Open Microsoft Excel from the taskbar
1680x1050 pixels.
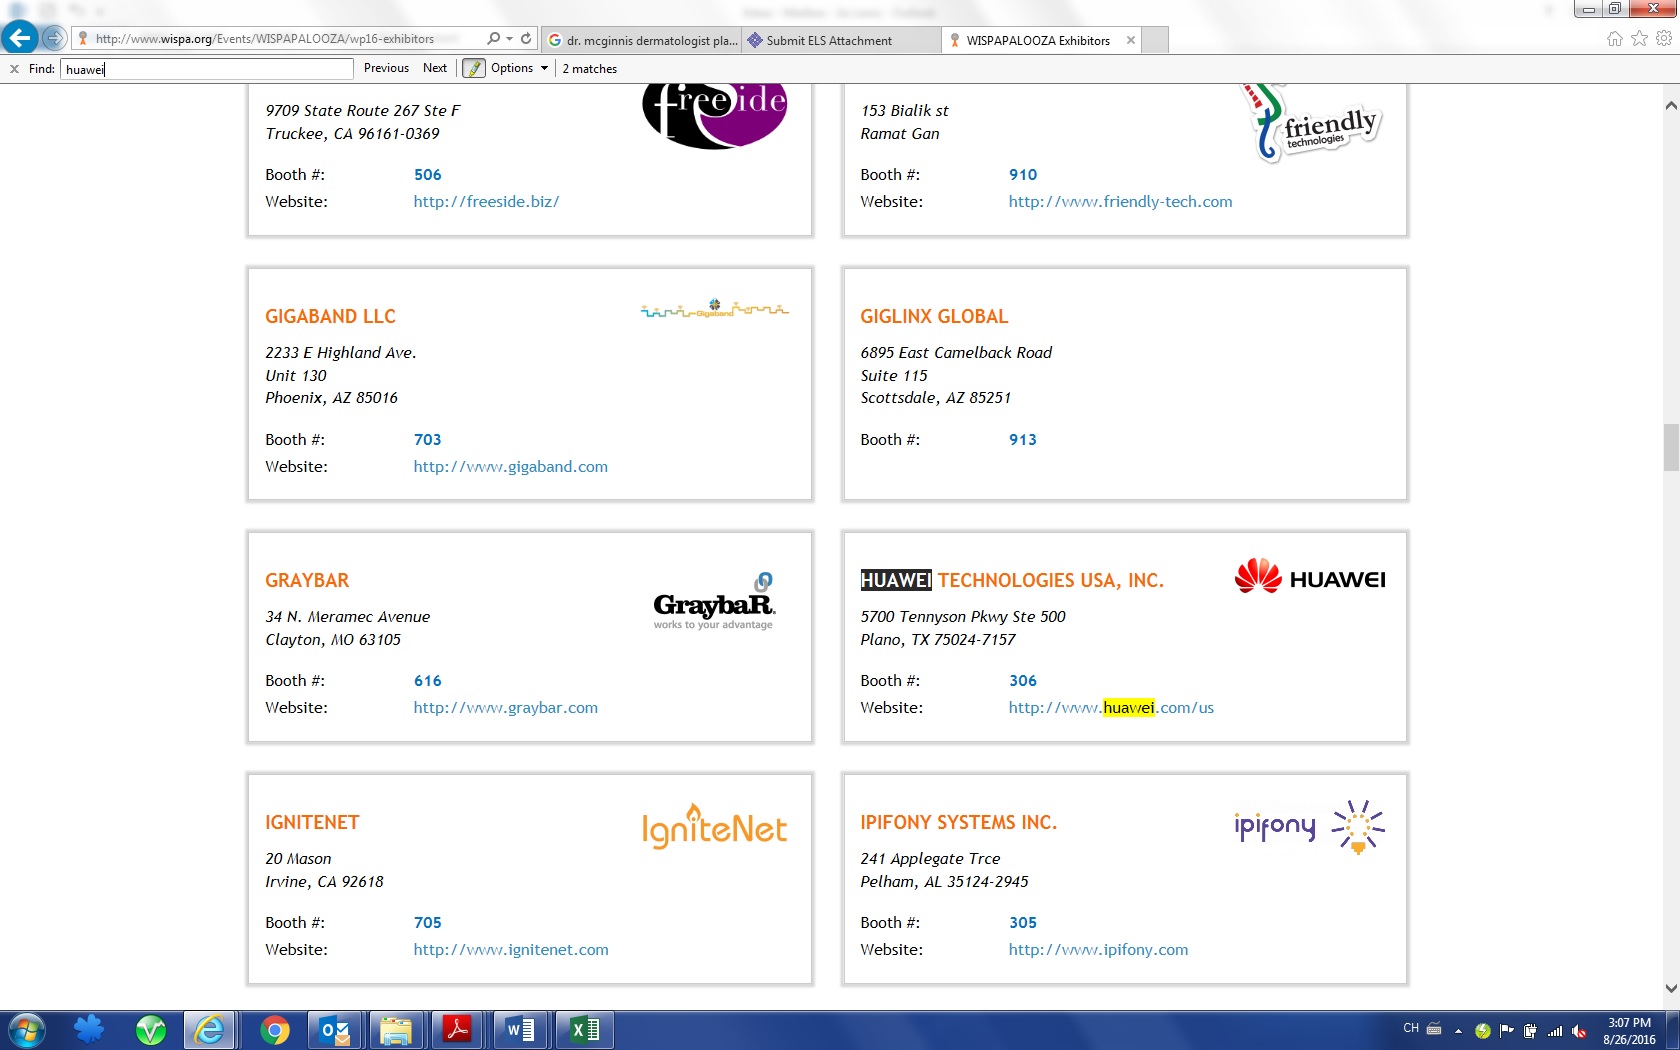click(584, 1030)
